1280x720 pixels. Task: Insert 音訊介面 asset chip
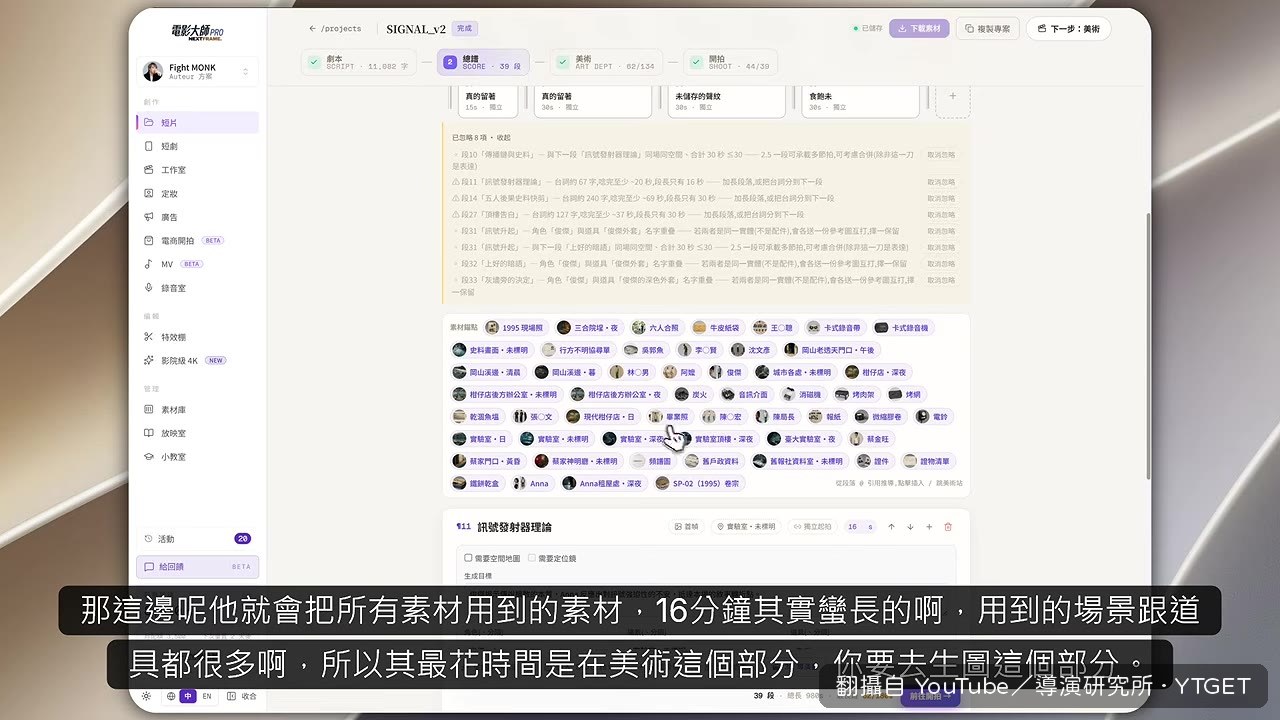pyautogui.click(x=746, y=394)
